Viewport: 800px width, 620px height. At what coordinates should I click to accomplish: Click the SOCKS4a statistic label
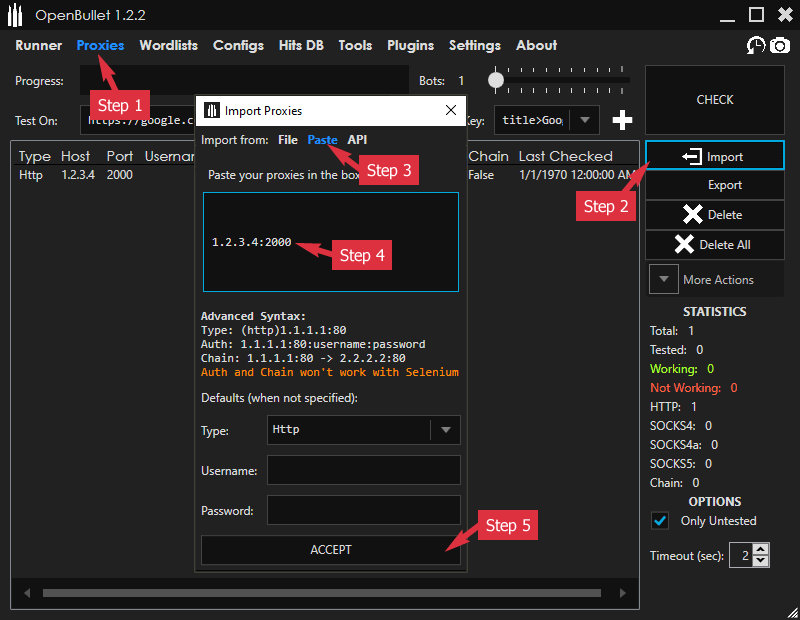click(676, 445)
